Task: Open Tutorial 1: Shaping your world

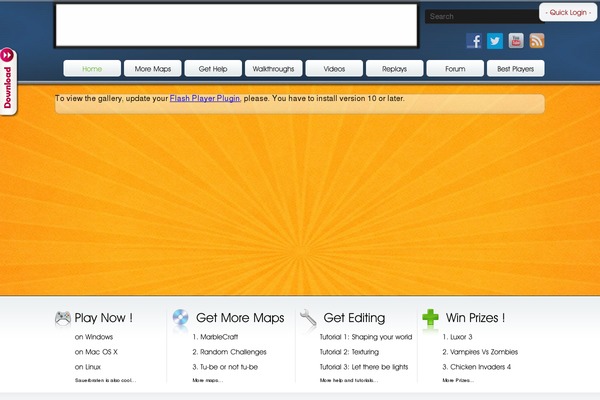Action: click(x=366, y=337)
